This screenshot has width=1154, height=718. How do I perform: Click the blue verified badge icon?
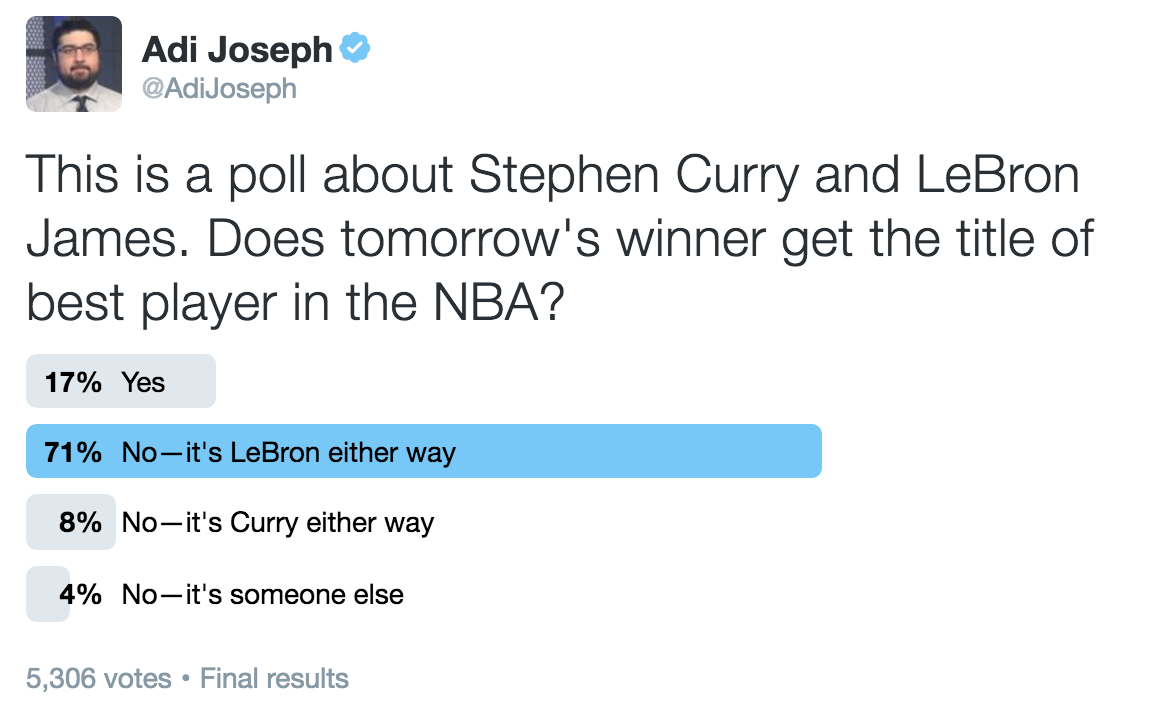[x=355, y=48]
